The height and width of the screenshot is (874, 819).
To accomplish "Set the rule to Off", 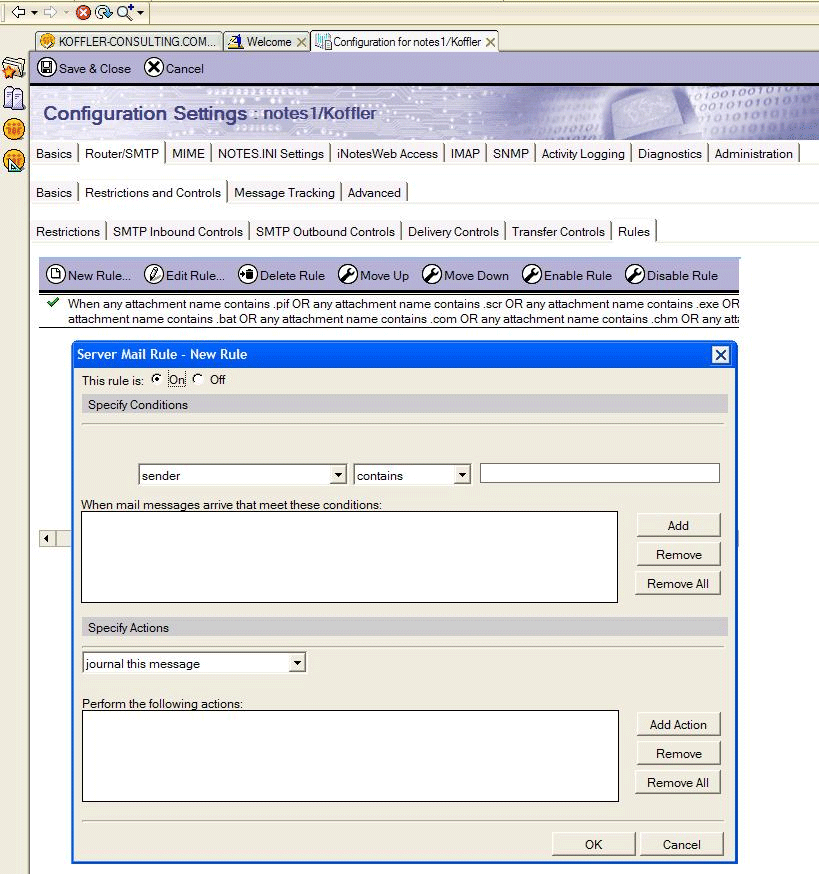I will (197, 380).
